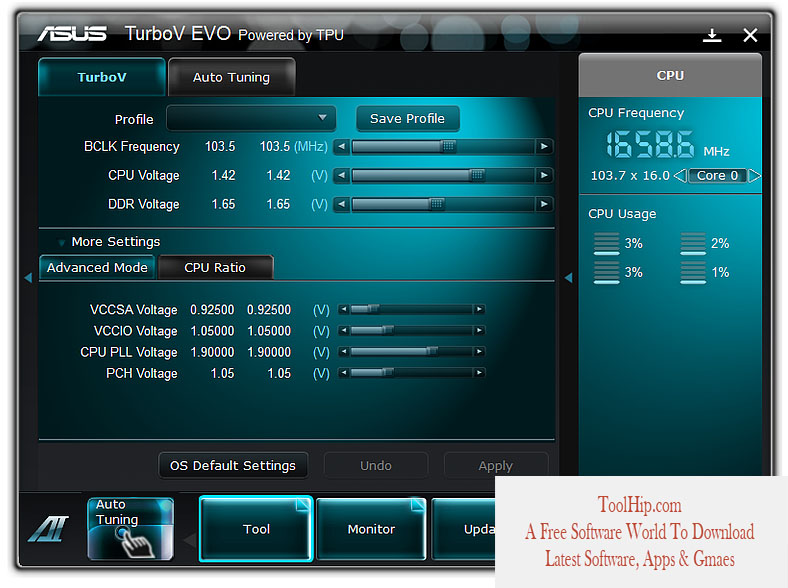Image resolution: width=788 pixels, height=588 pixels.
Task: Increase DDR Voltage with right arrow
Action: coord(544,204)
